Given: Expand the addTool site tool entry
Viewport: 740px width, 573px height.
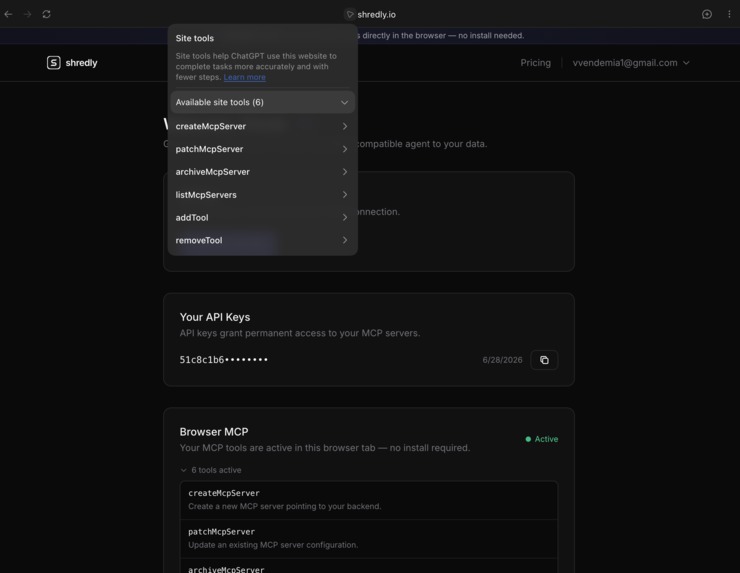Looking at the screenshot, I should point(262,218).
